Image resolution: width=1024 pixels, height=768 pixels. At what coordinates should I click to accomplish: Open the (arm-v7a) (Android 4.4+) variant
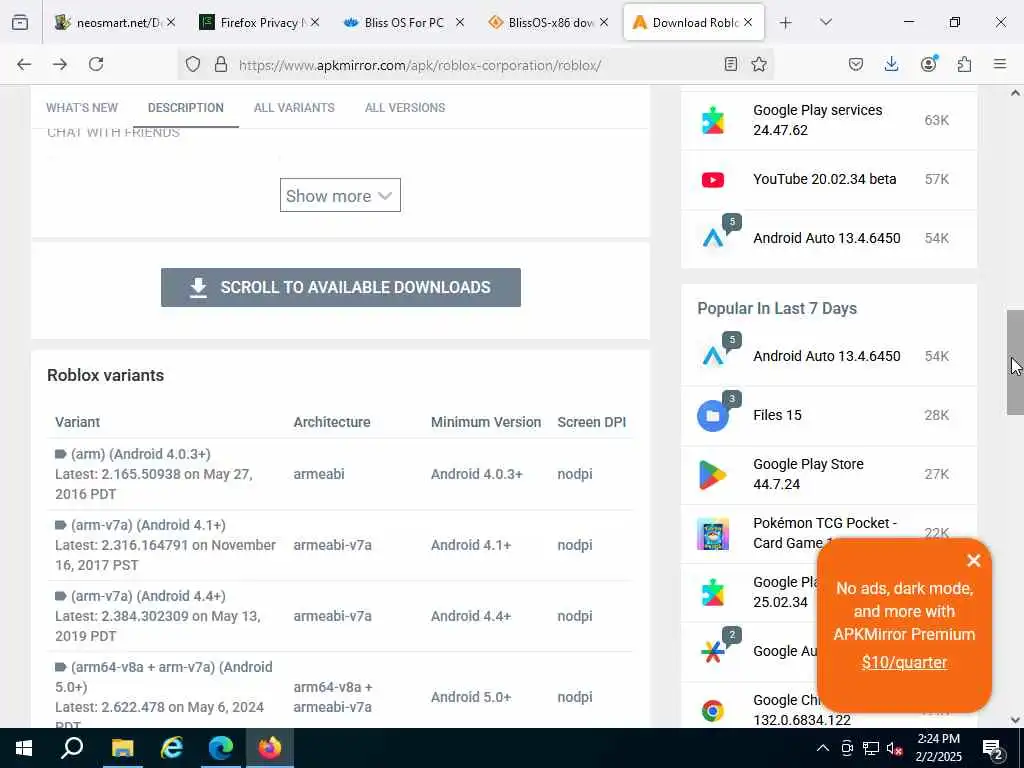148,596
